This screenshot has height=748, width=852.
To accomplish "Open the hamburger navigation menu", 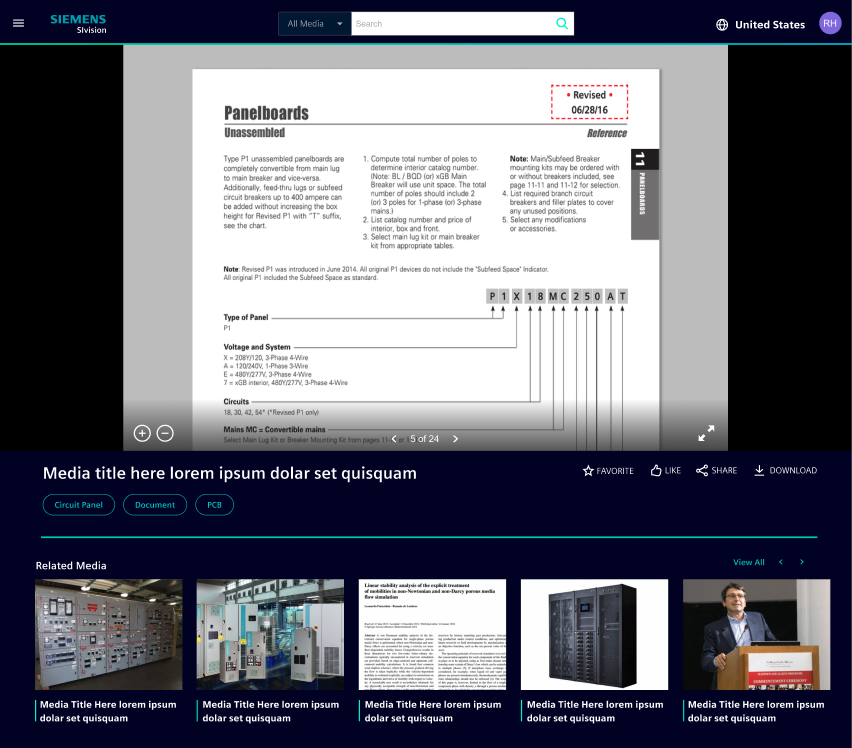I will (x=18, y=23).
